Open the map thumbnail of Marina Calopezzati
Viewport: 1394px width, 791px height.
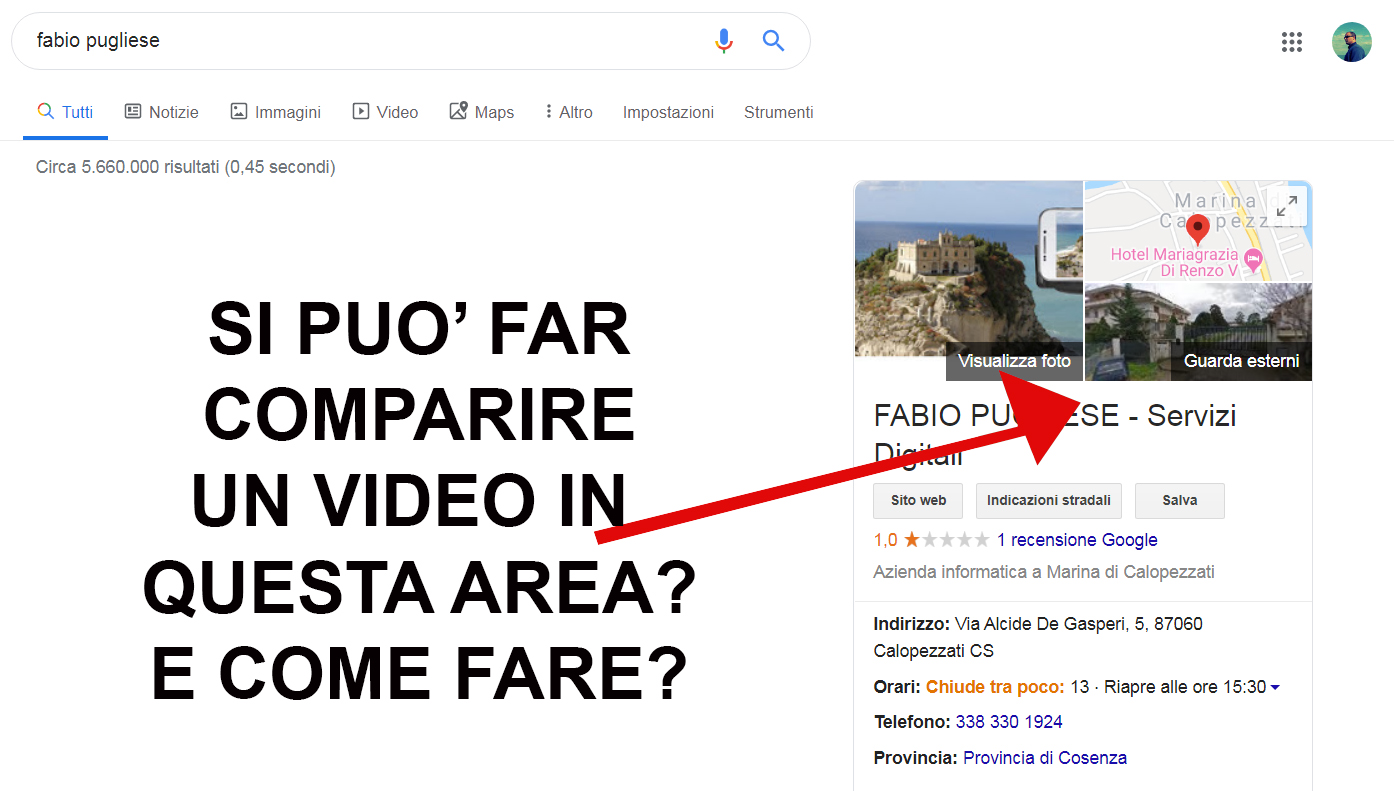(x=1198, y=231)
